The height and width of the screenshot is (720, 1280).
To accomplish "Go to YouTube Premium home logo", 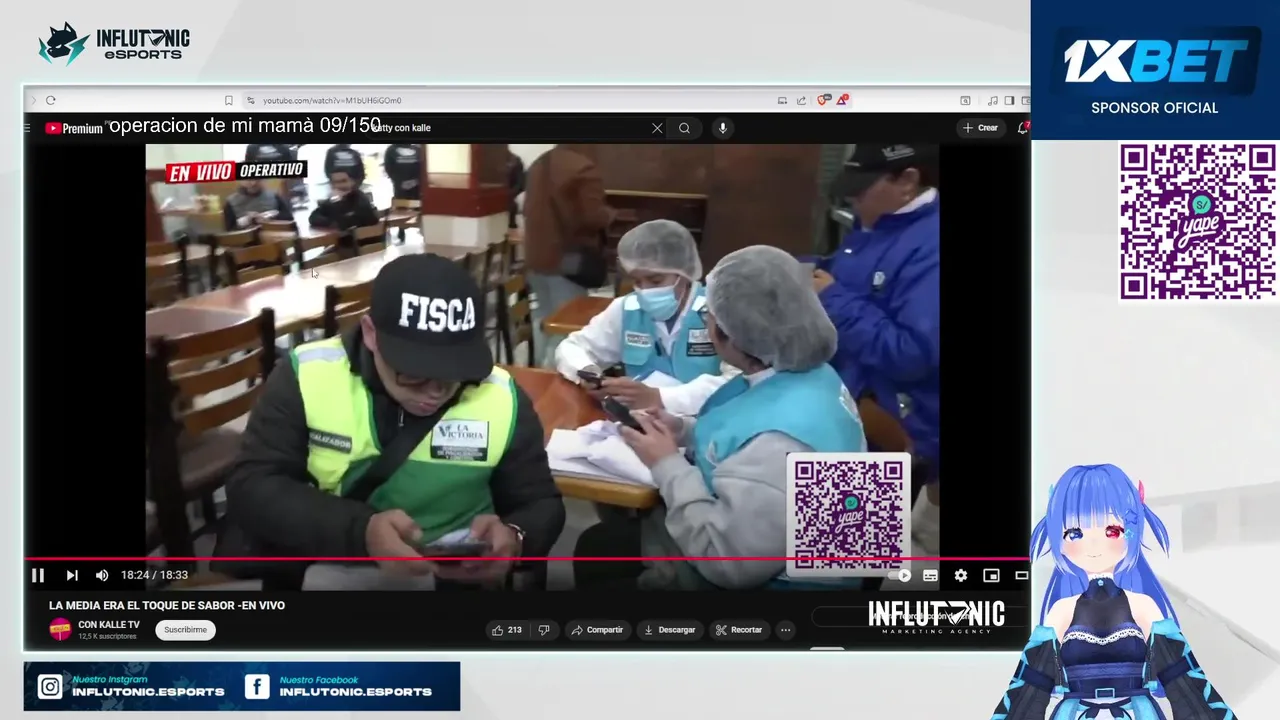I will (74, 128).
